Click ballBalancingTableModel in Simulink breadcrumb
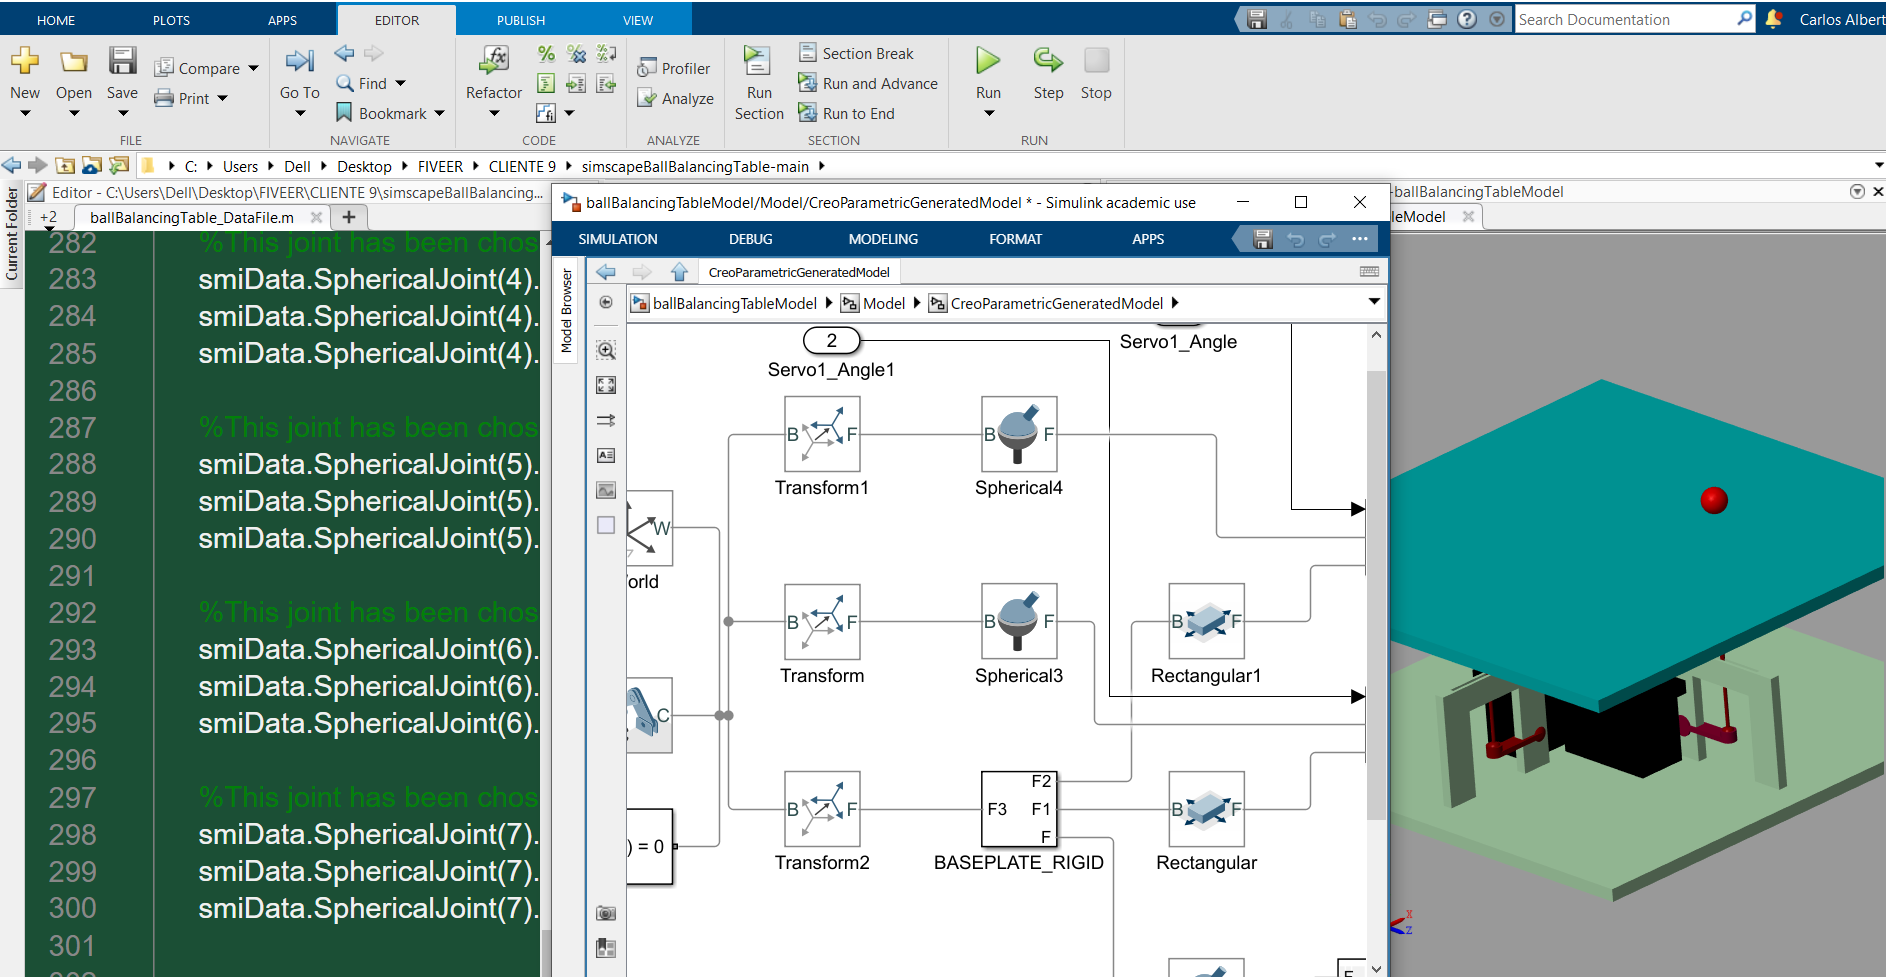The height and width of the screenshot is (977, 1886). click(x=734, y=303)
